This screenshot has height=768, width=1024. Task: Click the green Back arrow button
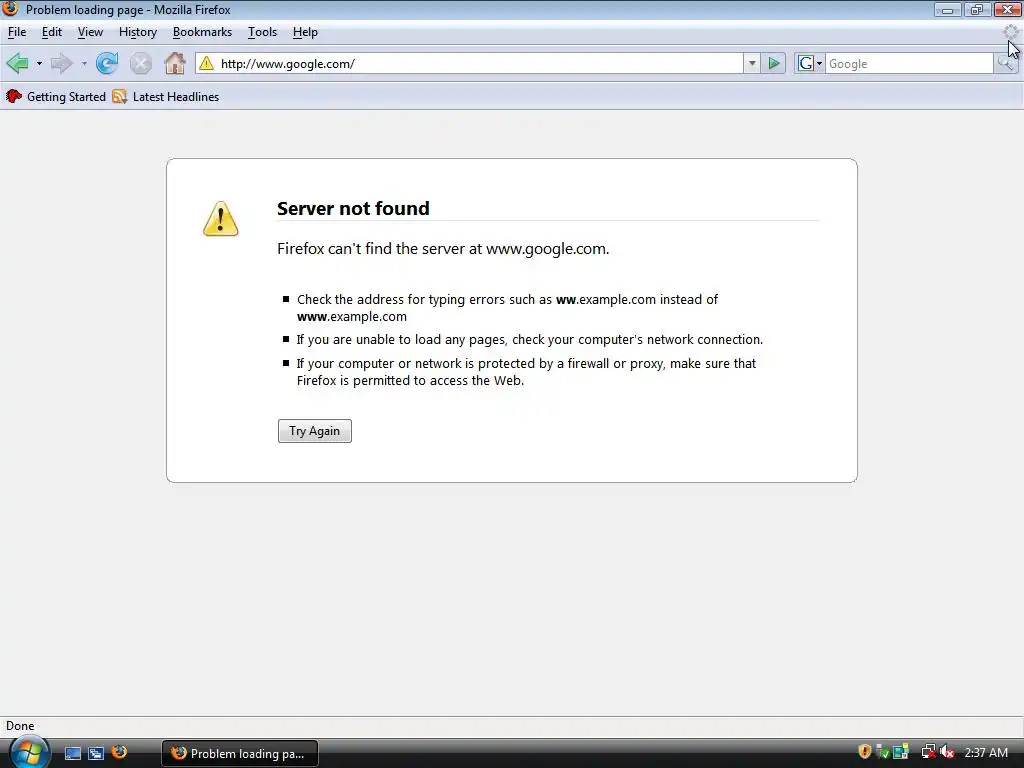[18, 63]
